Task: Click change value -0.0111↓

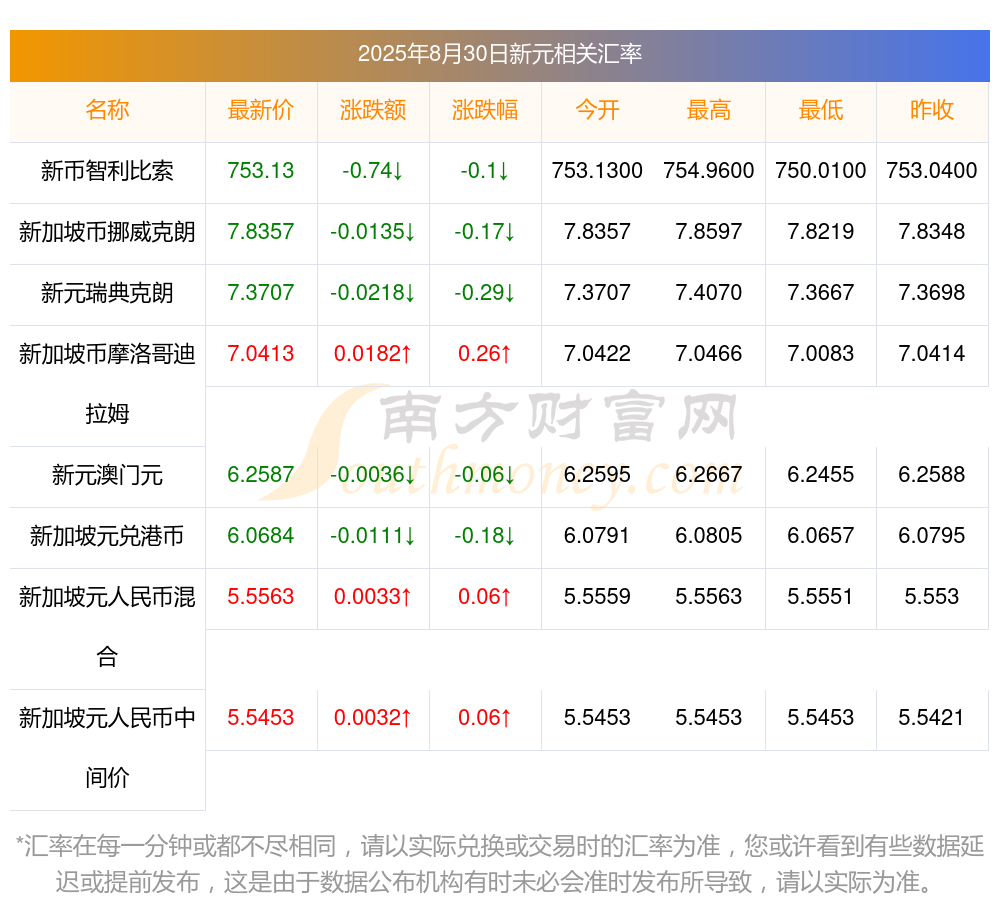Action: pos(373,536)
